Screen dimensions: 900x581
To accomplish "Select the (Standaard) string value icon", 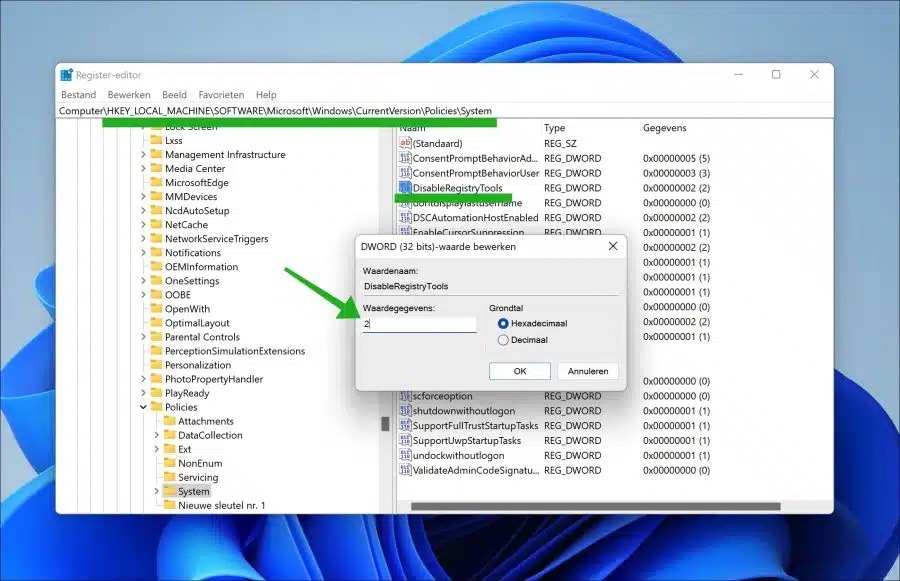I will [405, 143].
